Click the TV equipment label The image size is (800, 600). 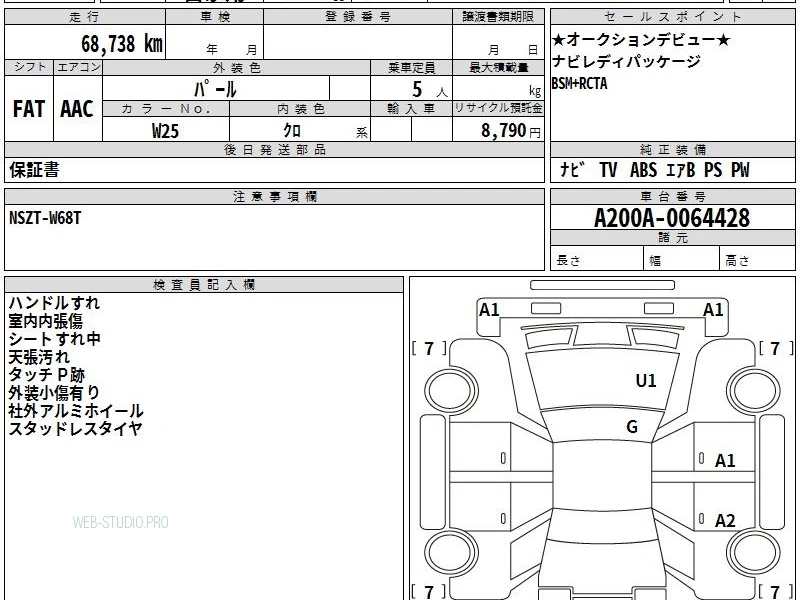pyautogui.click(x=608, y=169)
